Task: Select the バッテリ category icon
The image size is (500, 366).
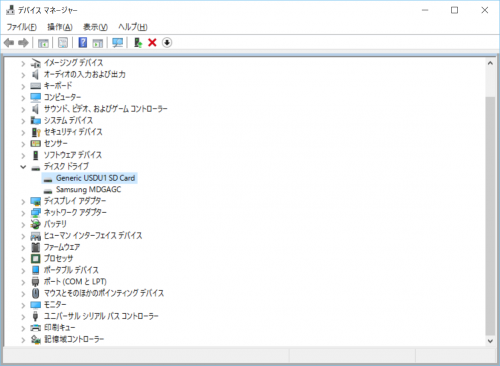Action: (36, 224)
